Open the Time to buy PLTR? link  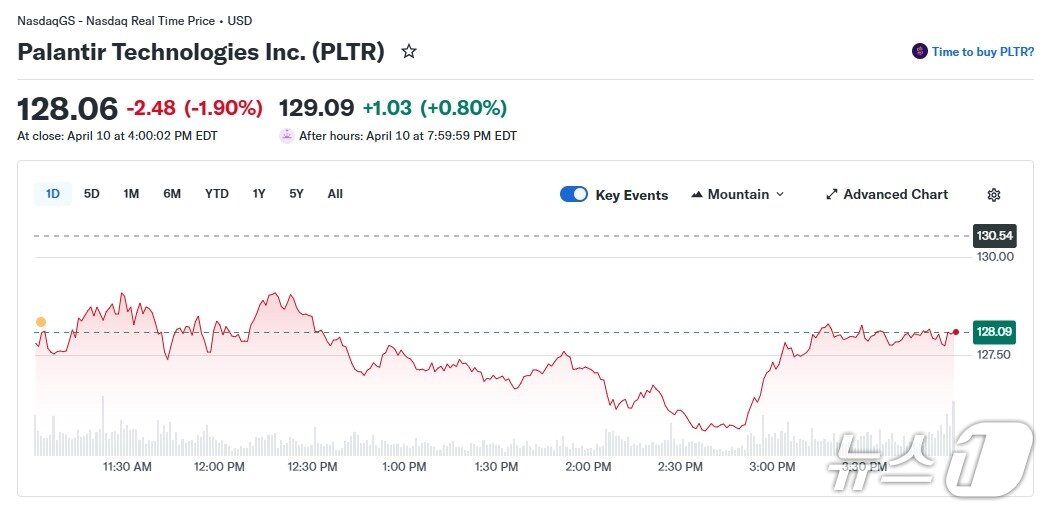click(x=982, y=52)
